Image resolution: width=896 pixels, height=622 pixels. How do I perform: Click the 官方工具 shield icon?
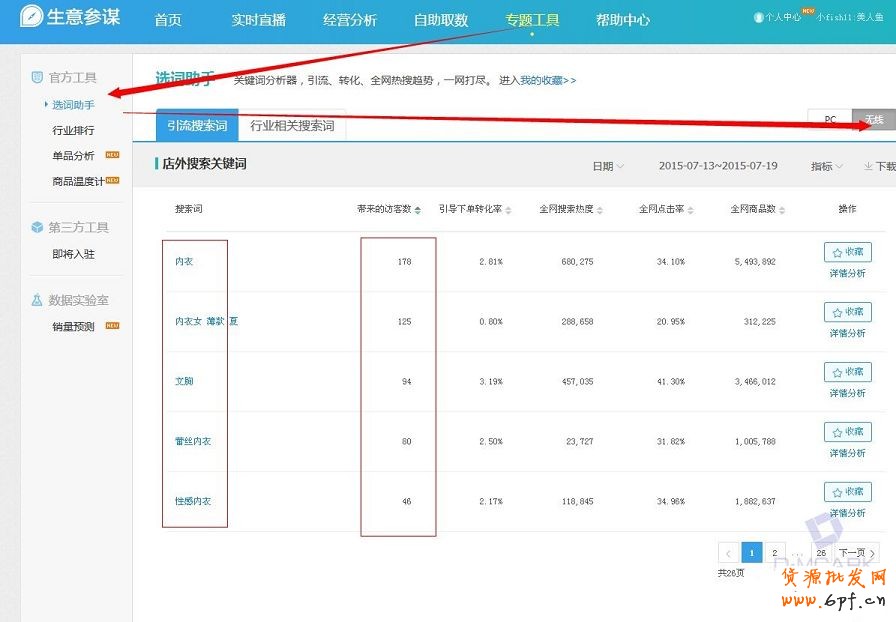pyautogui.click(x=37, y=77)
